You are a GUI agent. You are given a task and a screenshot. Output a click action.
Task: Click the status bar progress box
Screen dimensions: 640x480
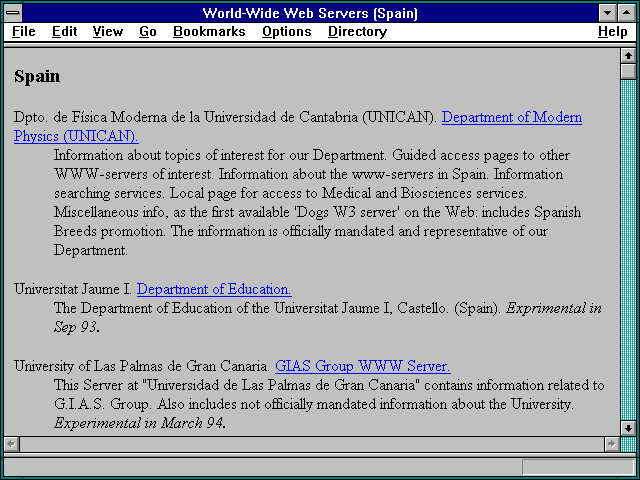pyautogui.click(x=578, y=467)
